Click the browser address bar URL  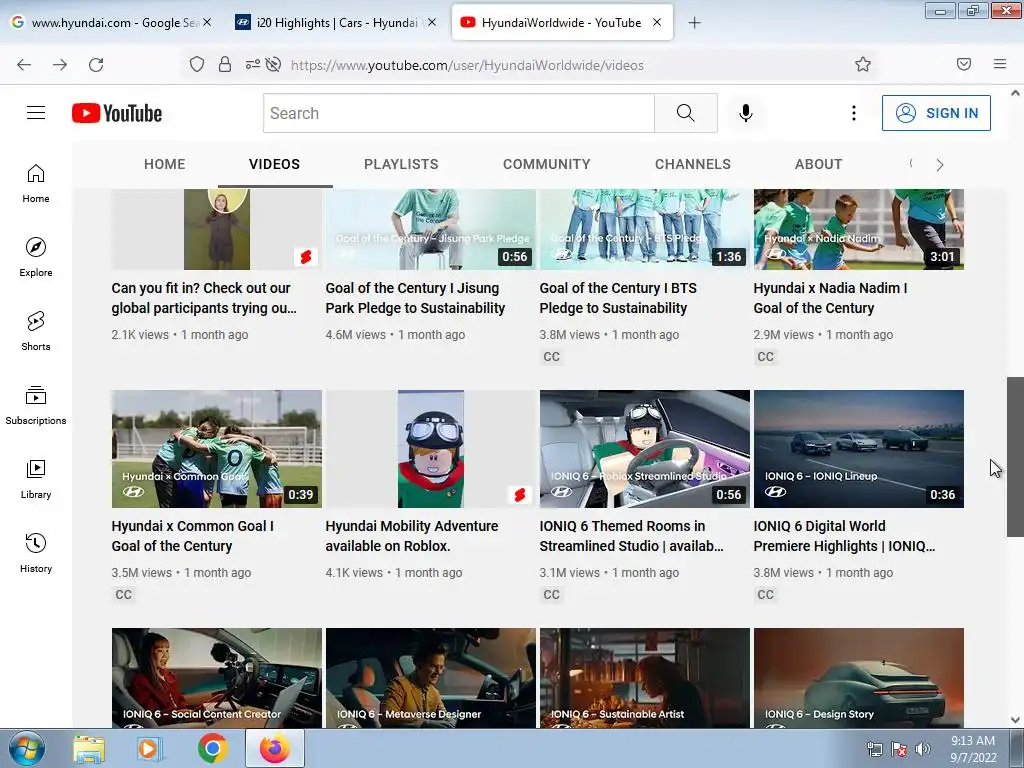click(x=467, y=65)
